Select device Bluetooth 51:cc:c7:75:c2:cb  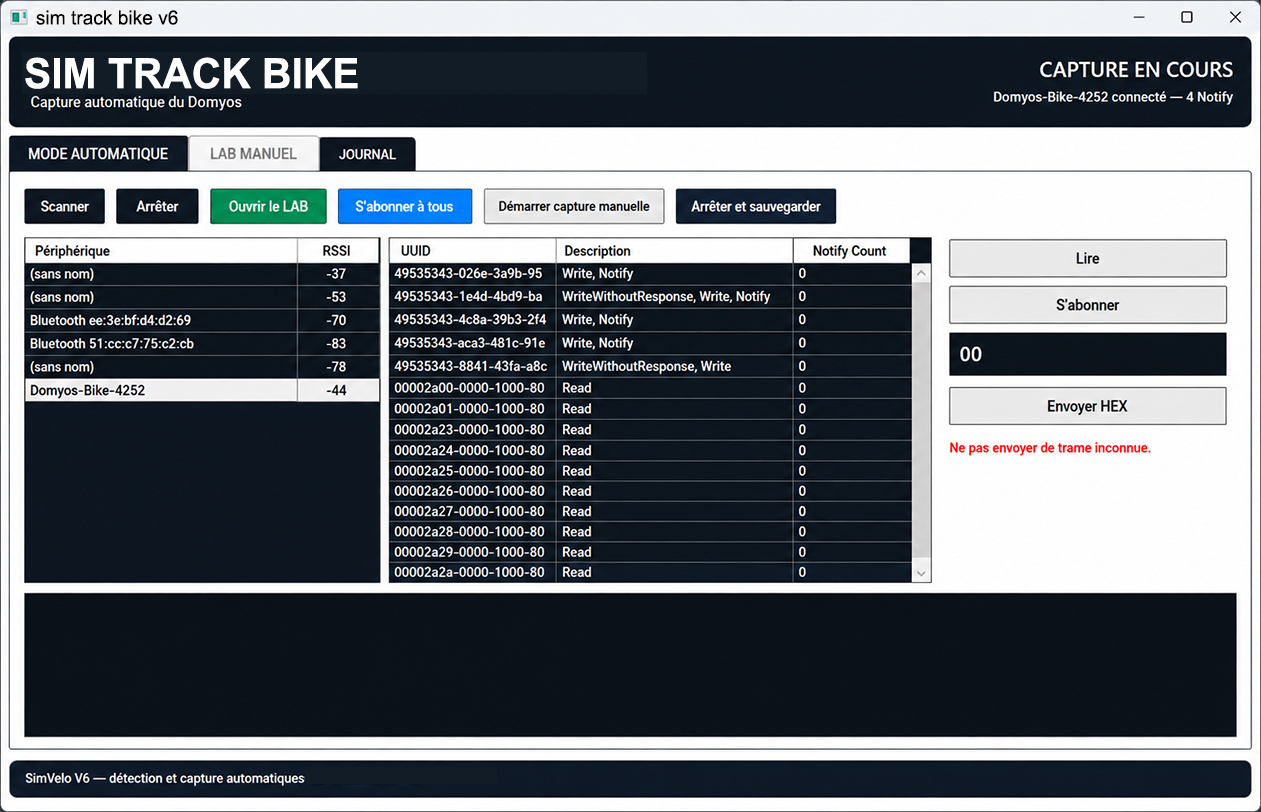[x=202, y=343]
